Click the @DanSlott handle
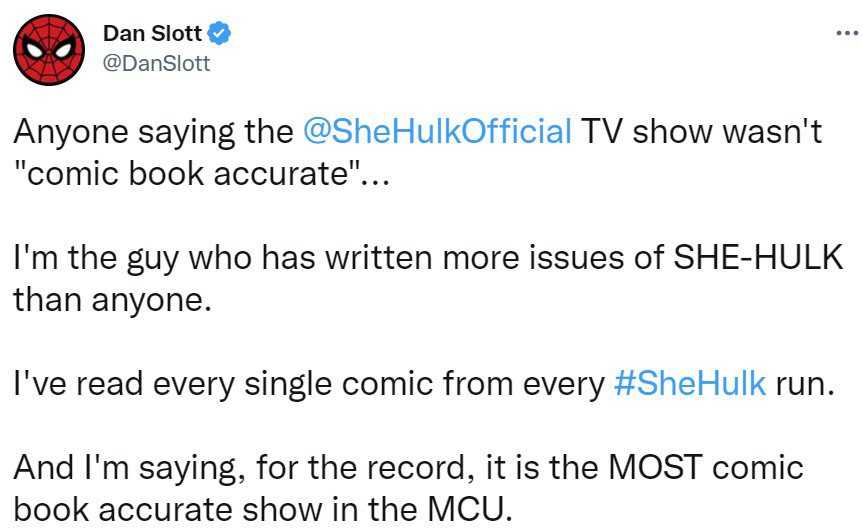 coord(157,63)
